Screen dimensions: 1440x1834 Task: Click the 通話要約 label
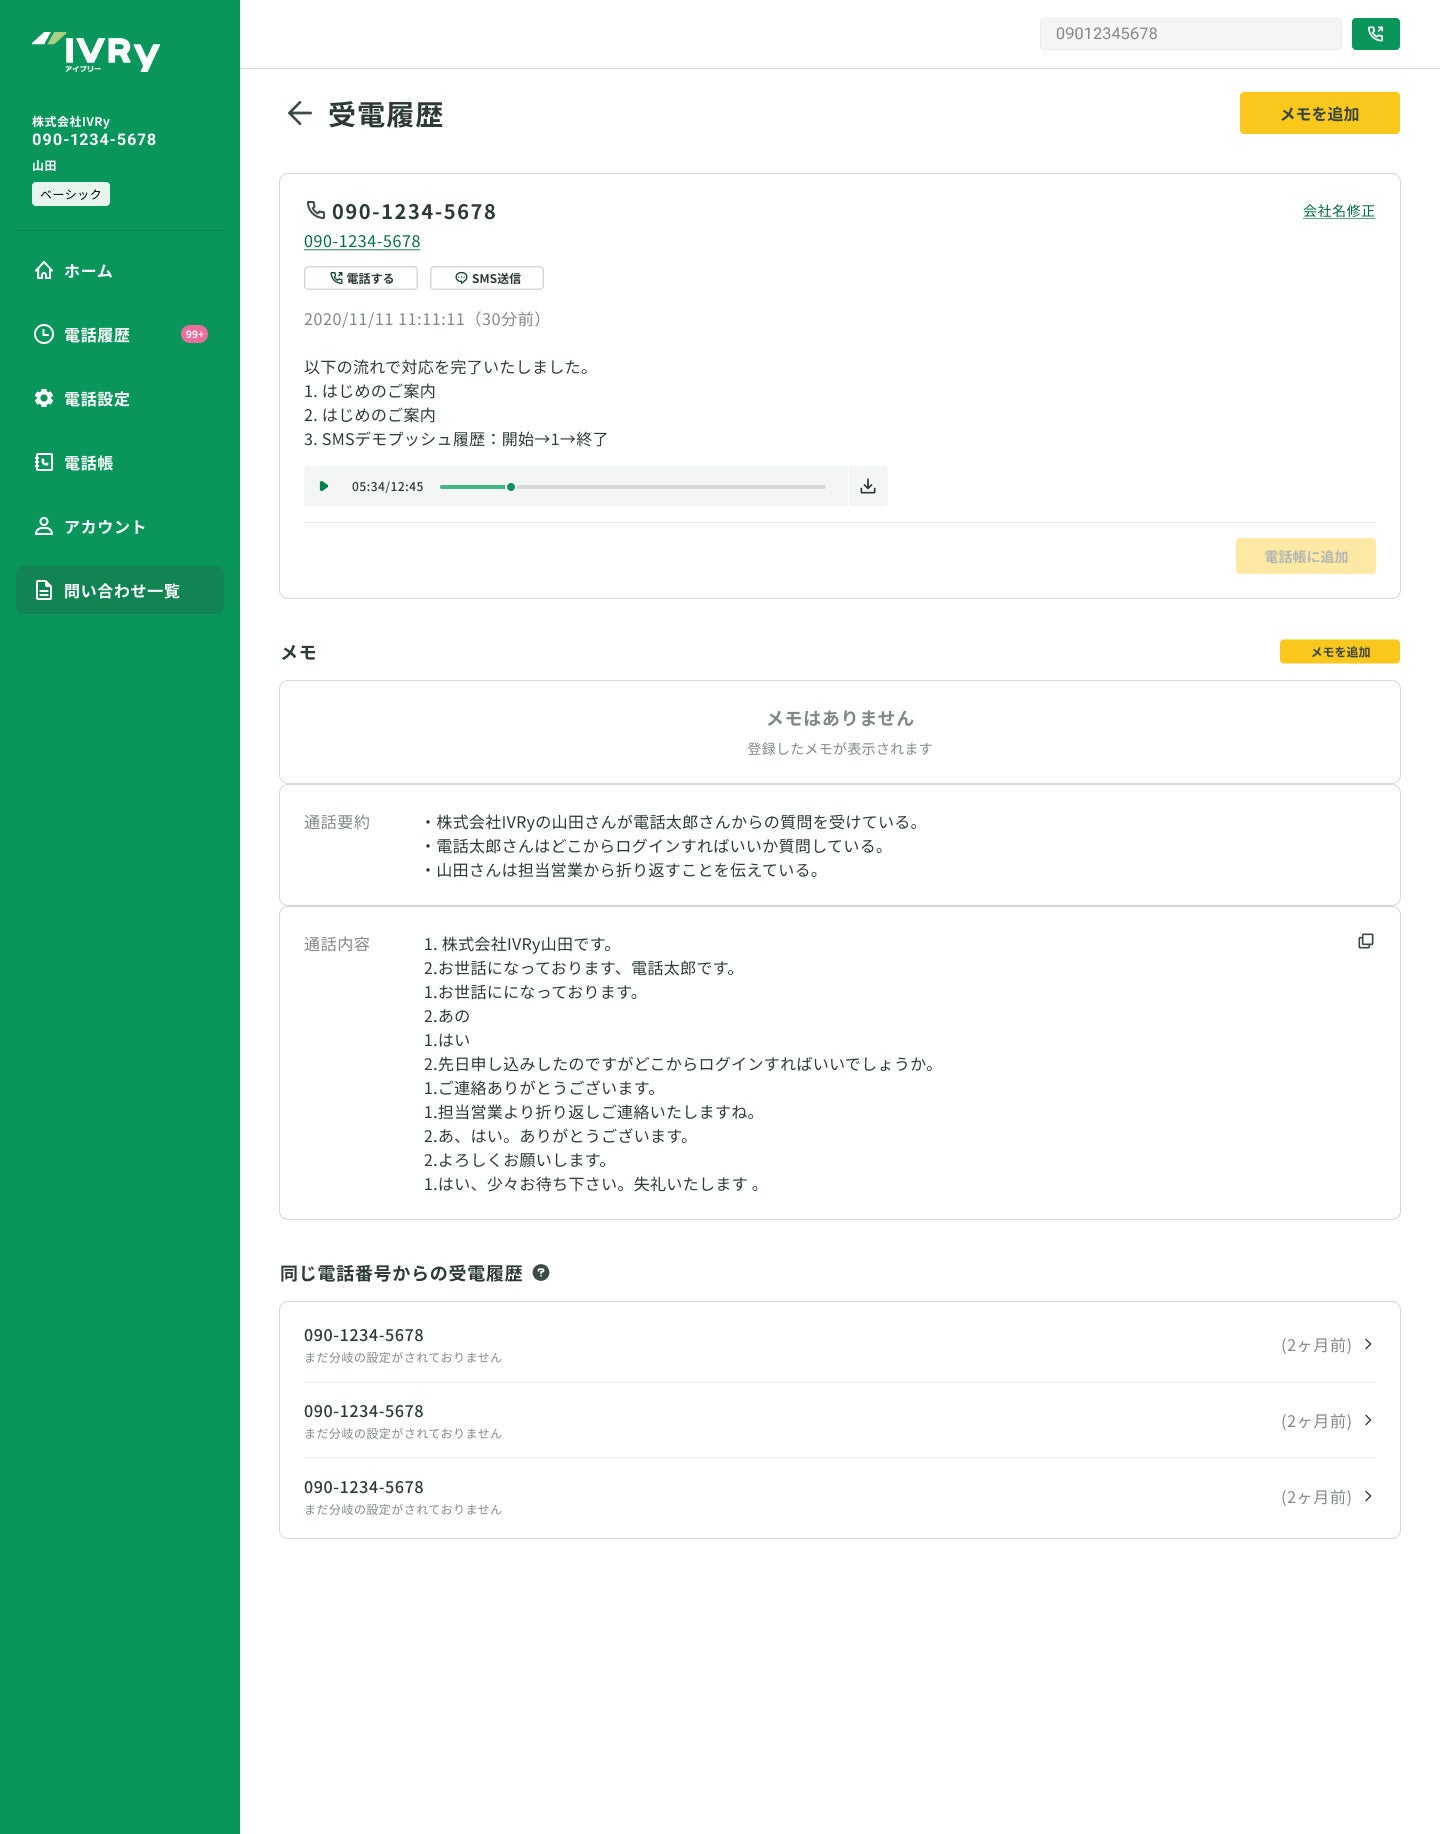coord(337,822)
